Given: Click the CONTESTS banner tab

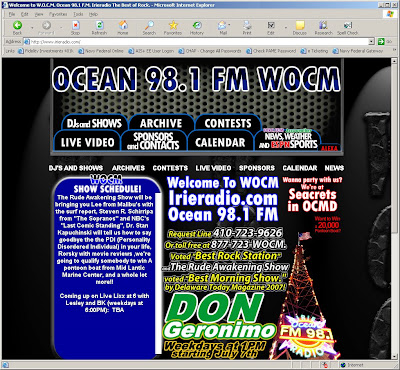Looking at the screenshot, I should tap(228, 123).
